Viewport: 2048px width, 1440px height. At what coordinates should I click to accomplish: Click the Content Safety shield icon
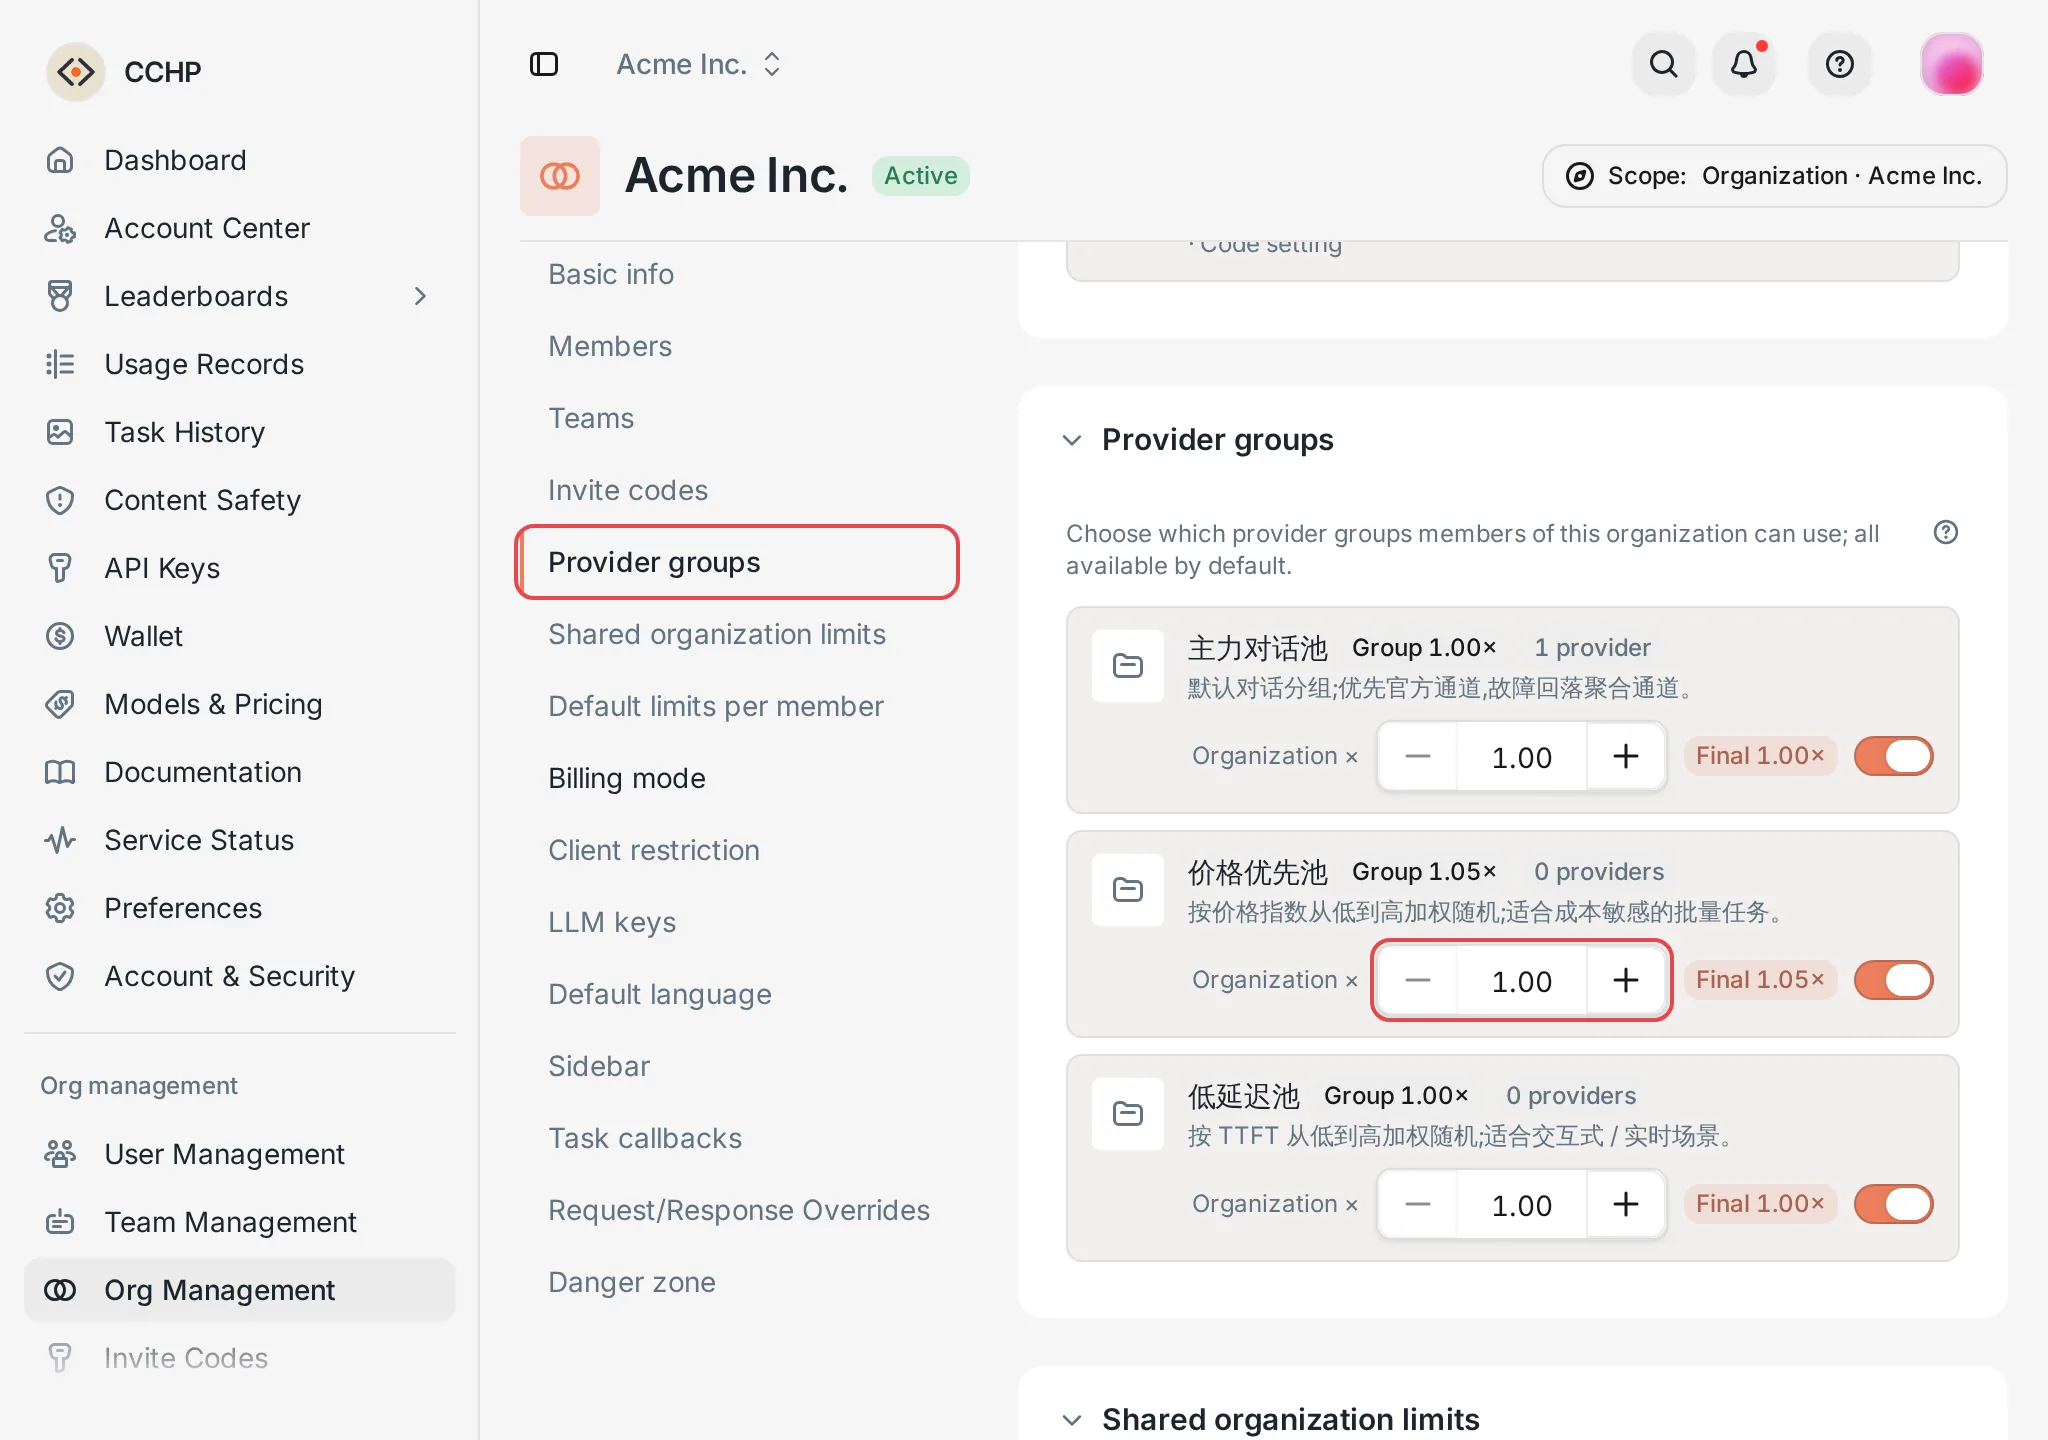coord(60,500)
